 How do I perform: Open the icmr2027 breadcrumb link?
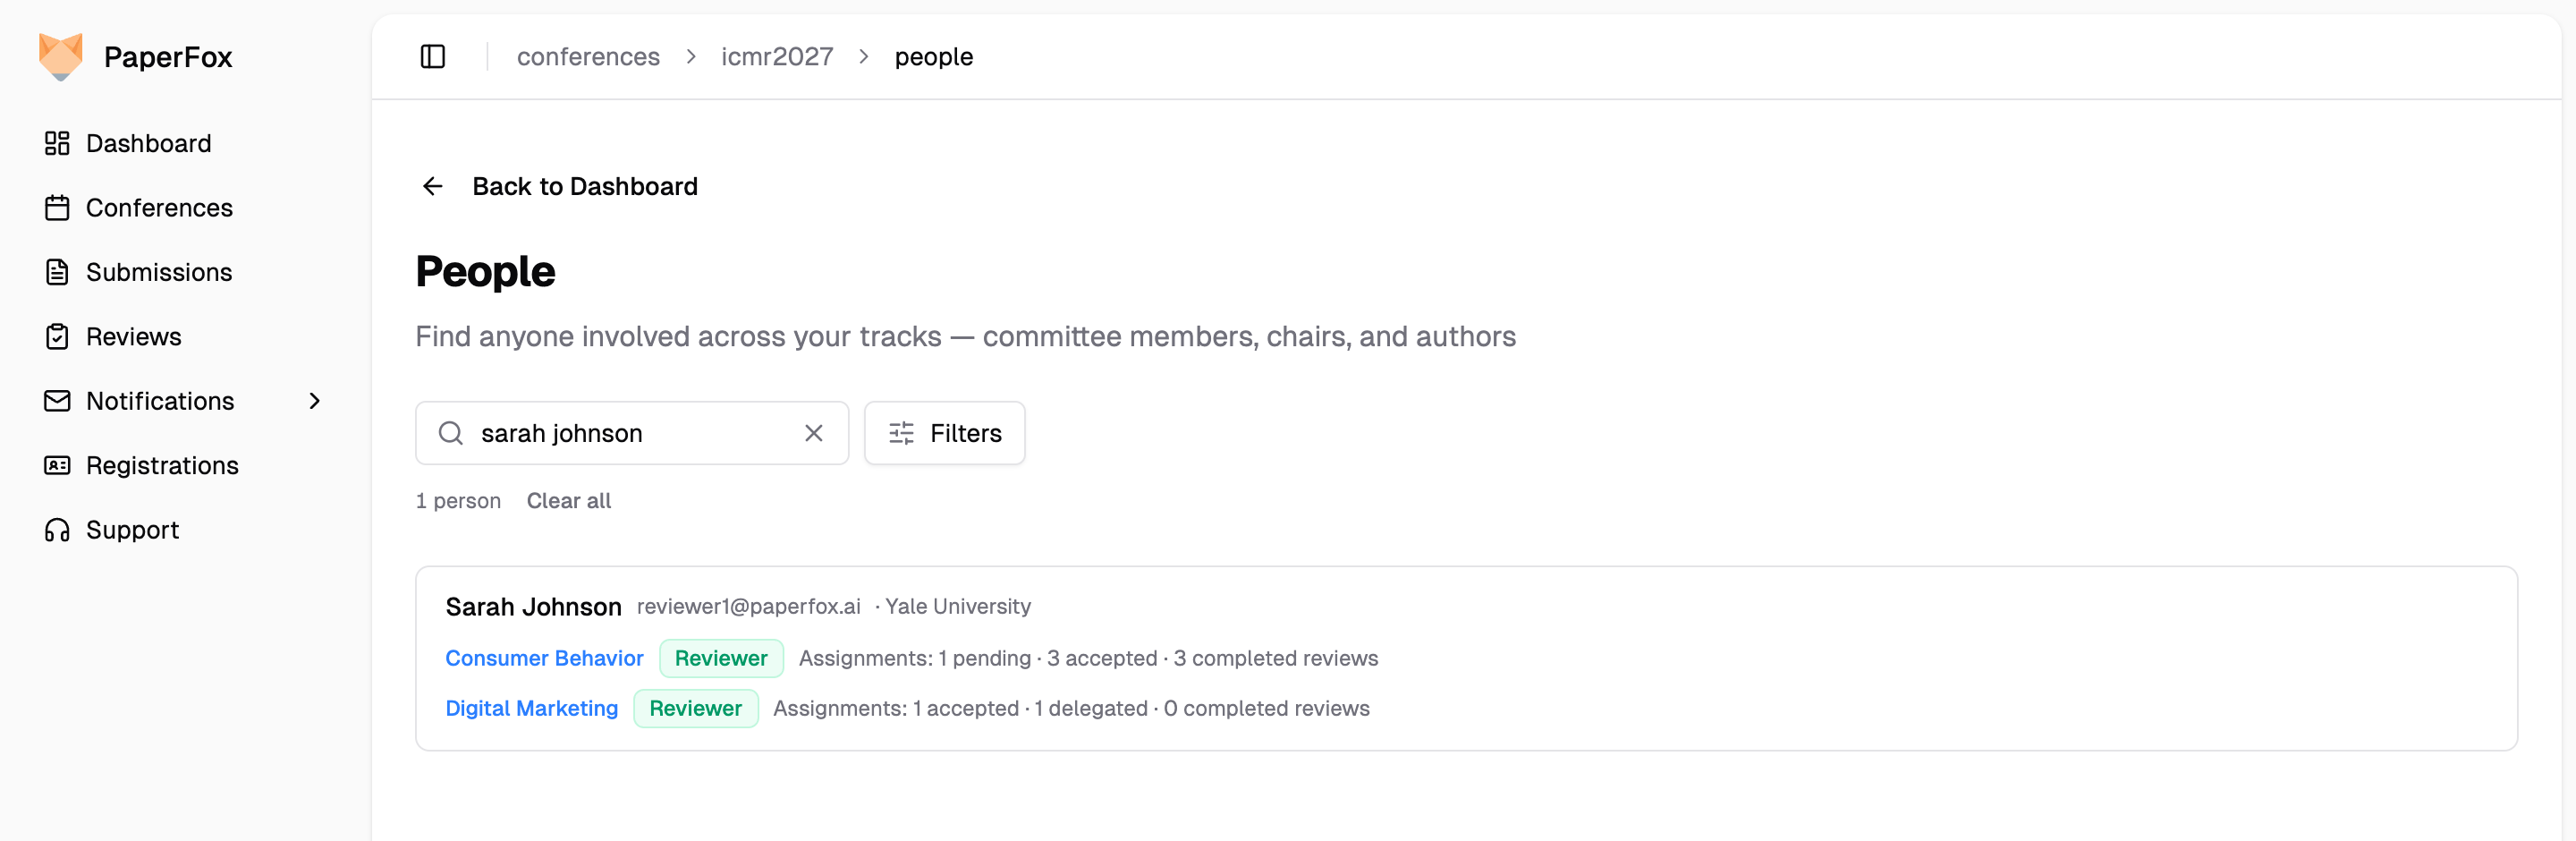[777, 57]
